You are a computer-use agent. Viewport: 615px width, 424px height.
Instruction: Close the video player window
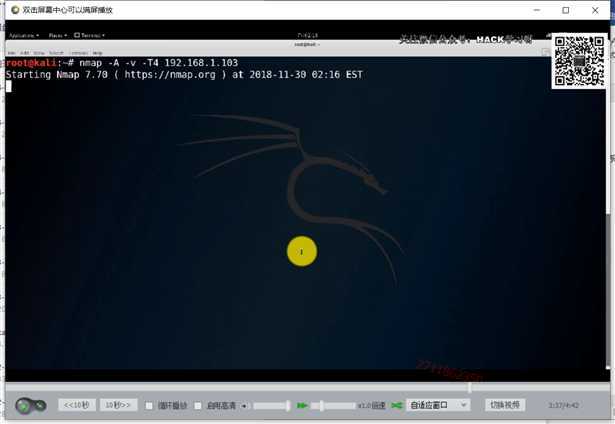(x=595, y=10)
